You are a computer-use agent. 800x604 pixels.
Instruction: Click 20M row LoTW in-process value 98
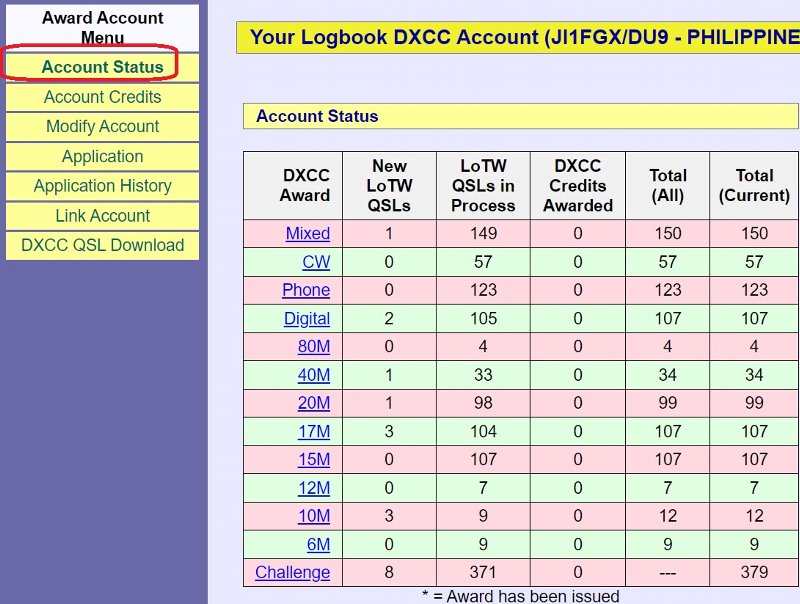coord(483,404)
